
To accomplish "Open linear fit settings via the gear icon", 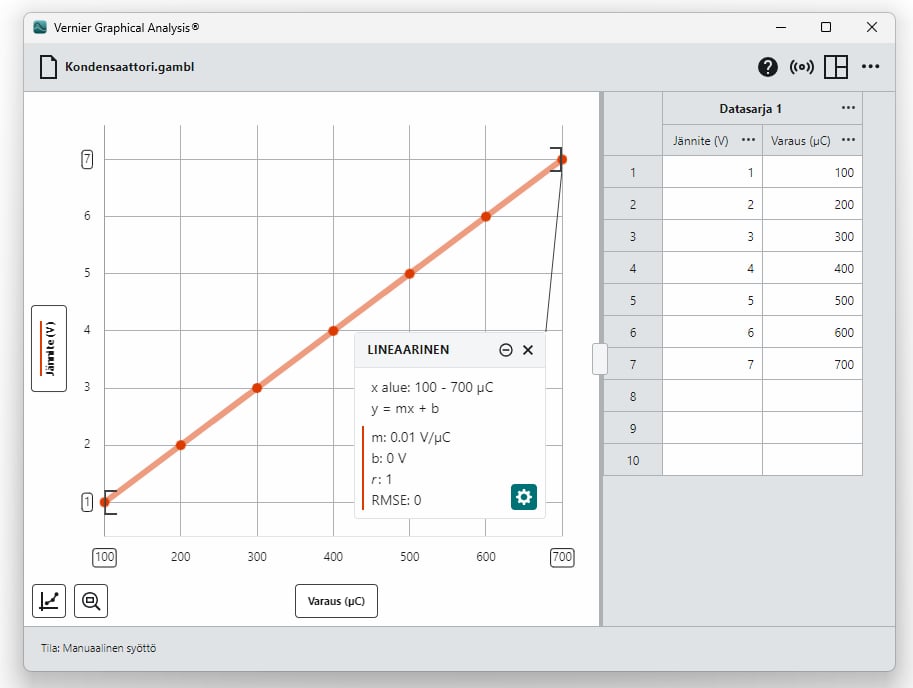I will point(524,497).
